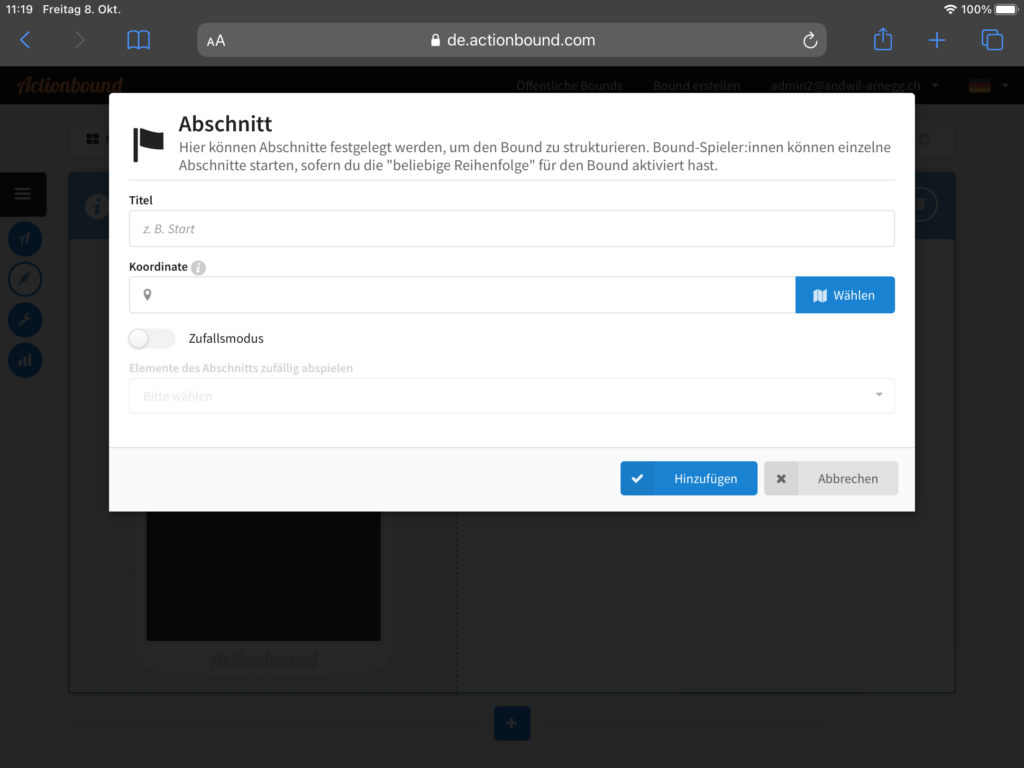Go to 'Bound erstellen' menu item
The image size is (1024, 768).
coord(696,86)
